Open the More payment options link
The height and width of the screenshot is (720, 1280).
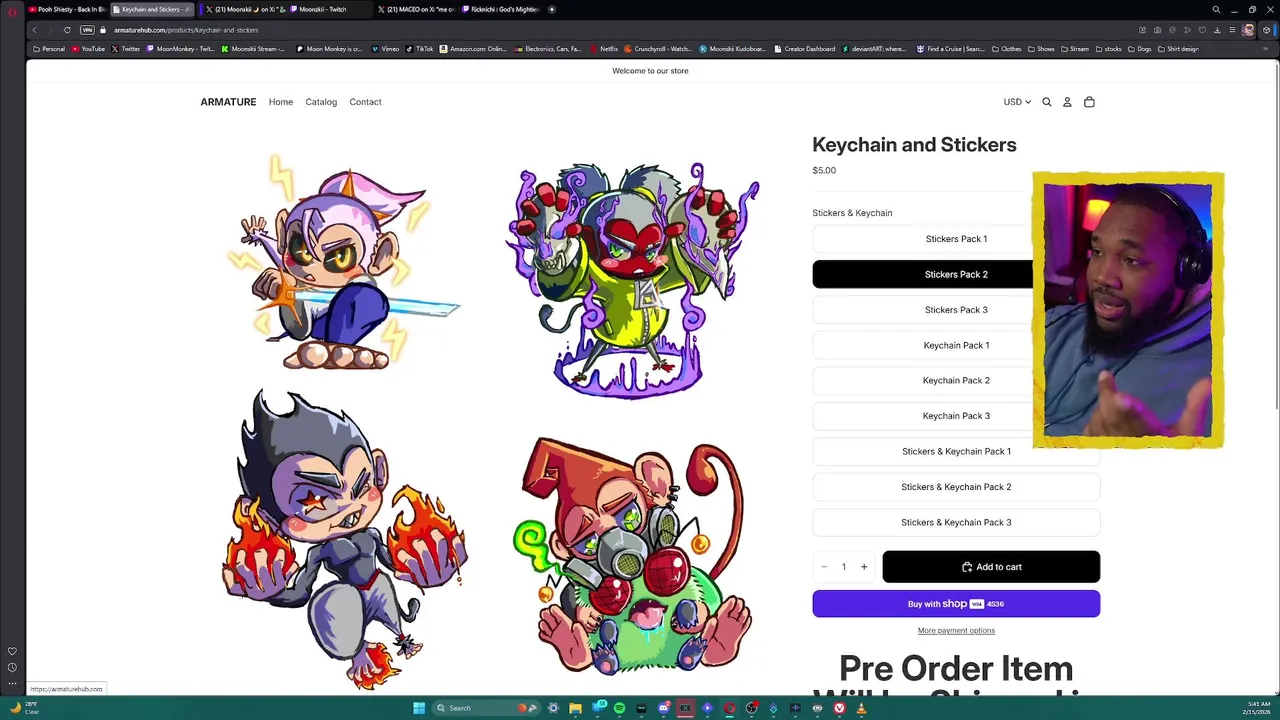956,631
